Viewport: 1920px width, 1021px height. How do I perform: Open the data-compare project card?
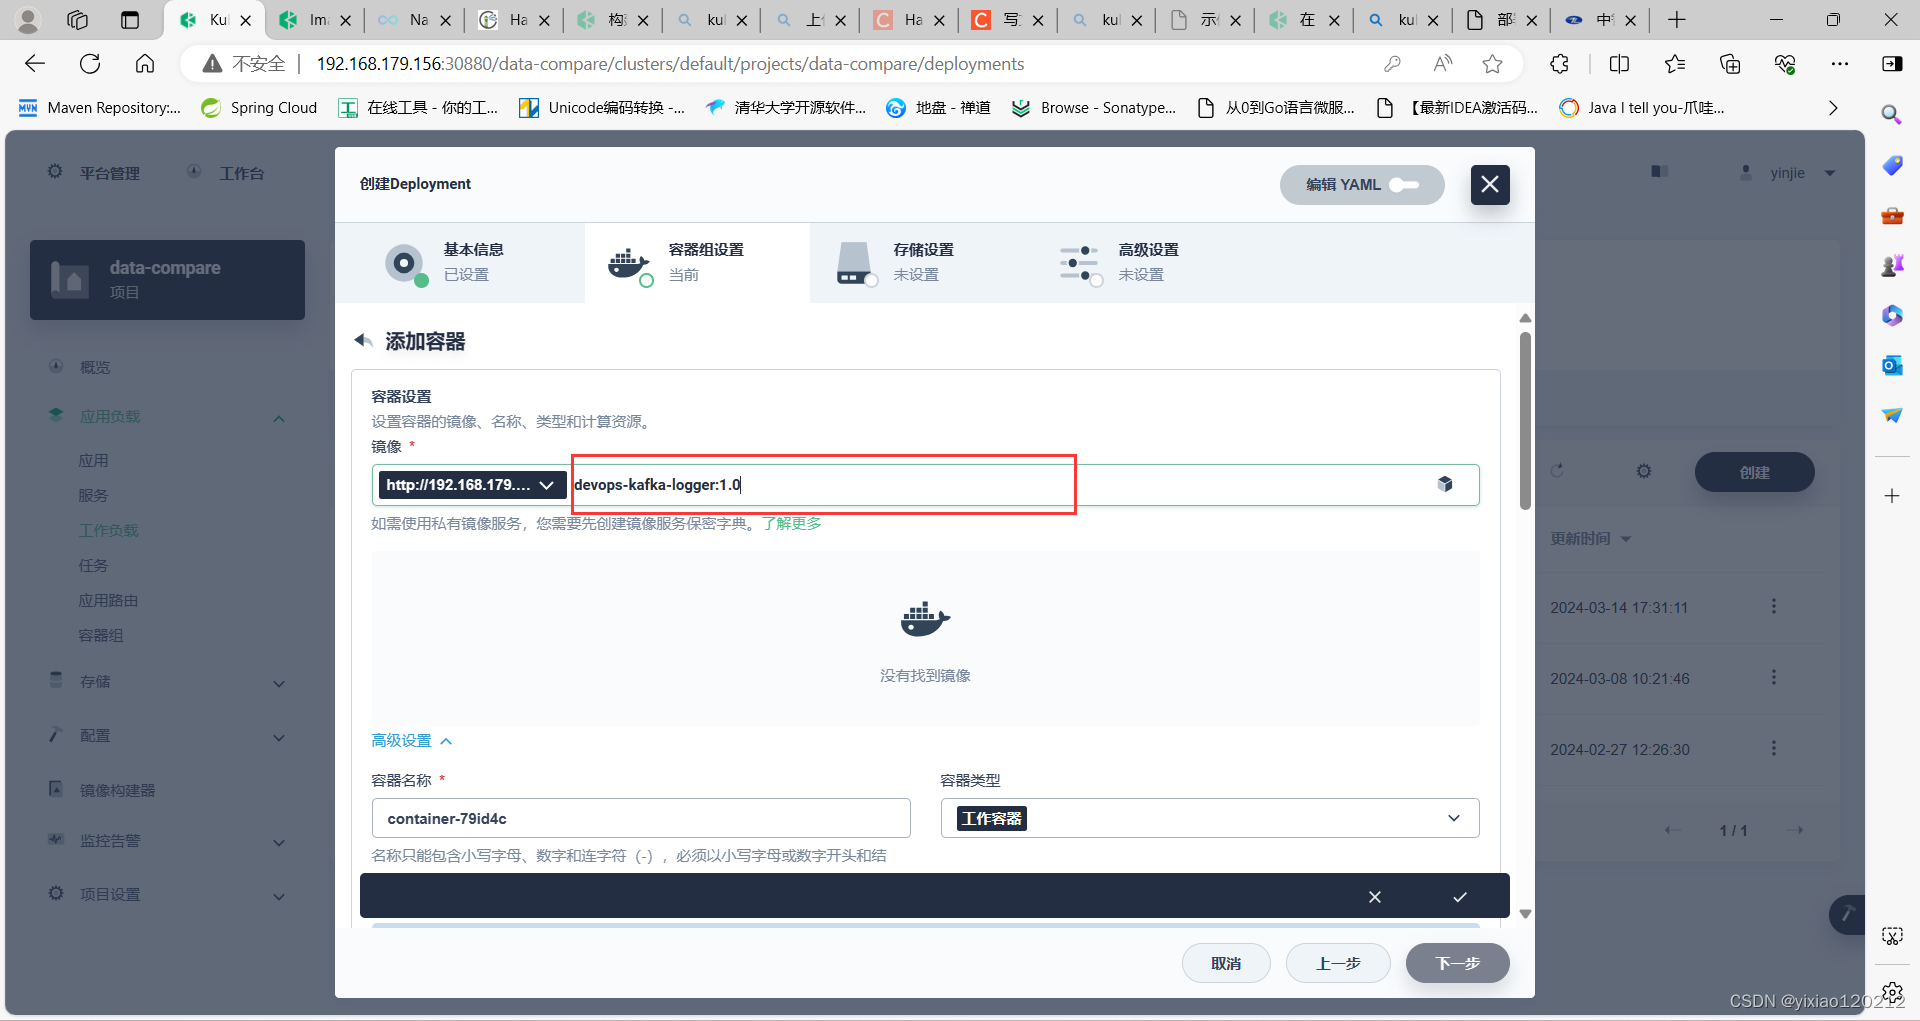[167, 280]
